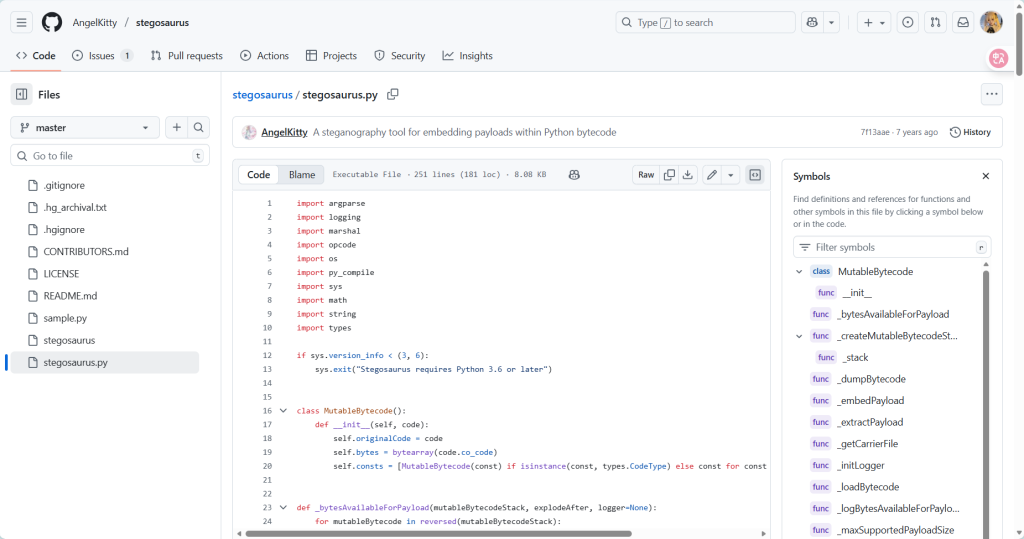Click the Filter symbols input field
The width and height of the screenshot is (1024, 539).
coord(890,247)
